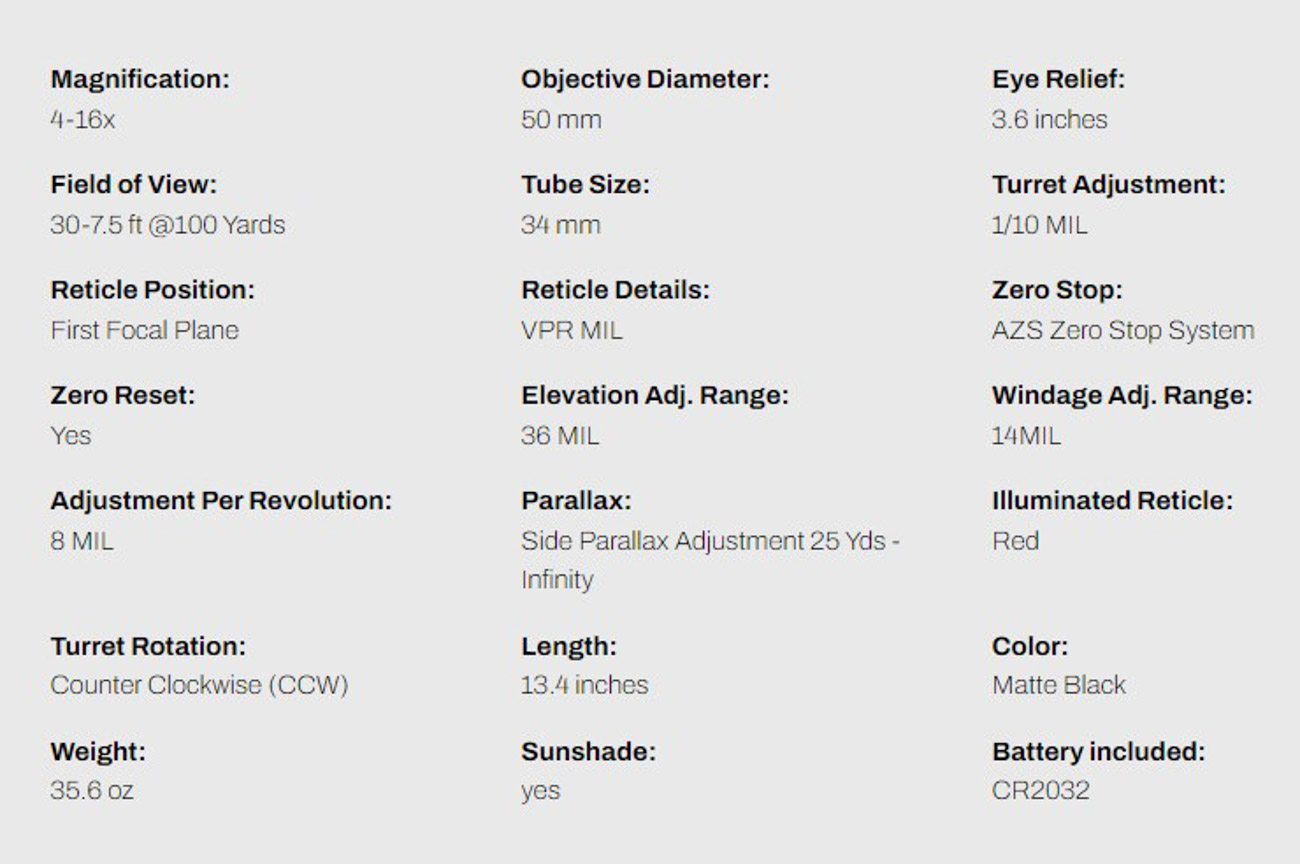Select the 14MIL windage range value
Screen dimensions: 1300x864
pos(1026,436)
